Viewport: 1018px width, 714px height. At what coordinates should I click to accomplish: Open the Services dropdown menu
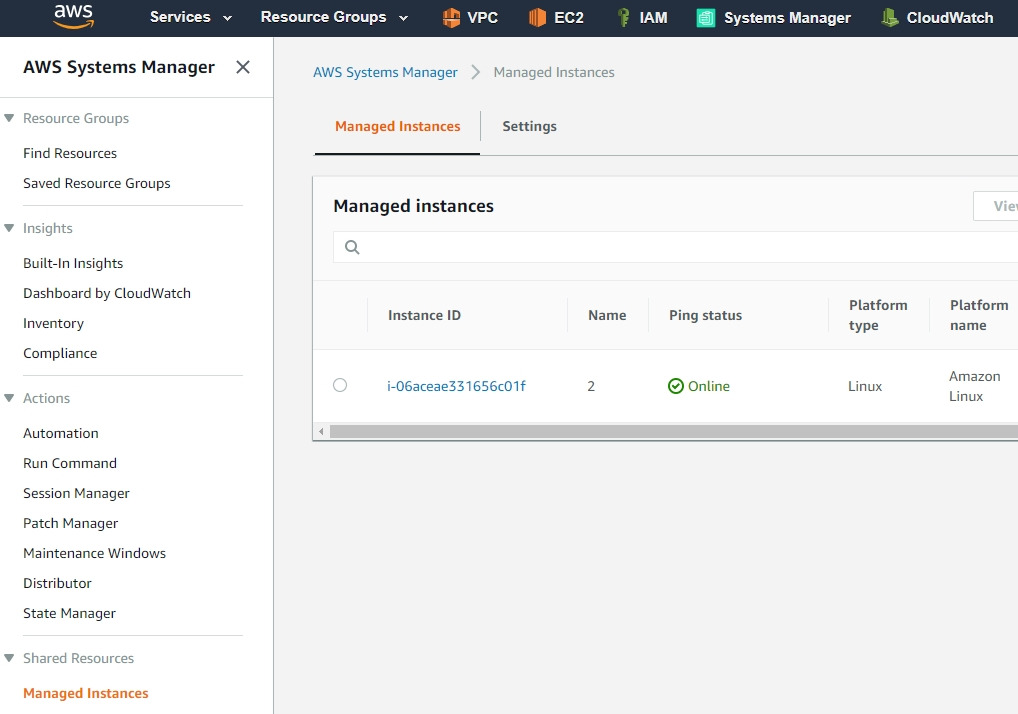[190, 18]
